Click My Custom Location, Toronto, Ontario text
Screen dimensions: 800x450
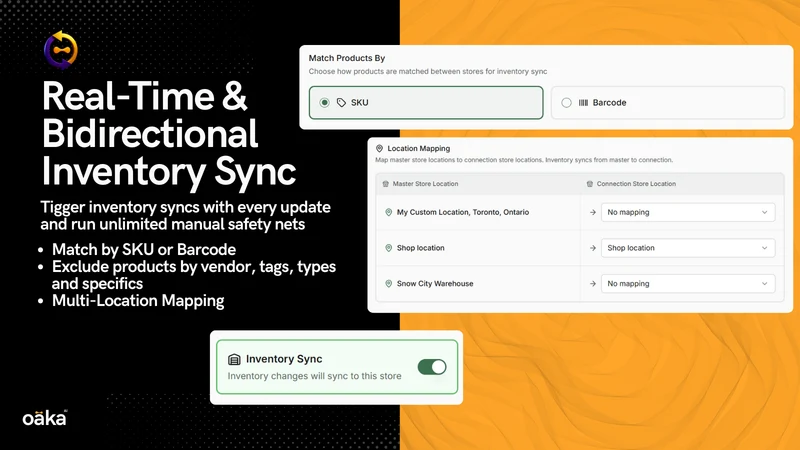point(463,212)
